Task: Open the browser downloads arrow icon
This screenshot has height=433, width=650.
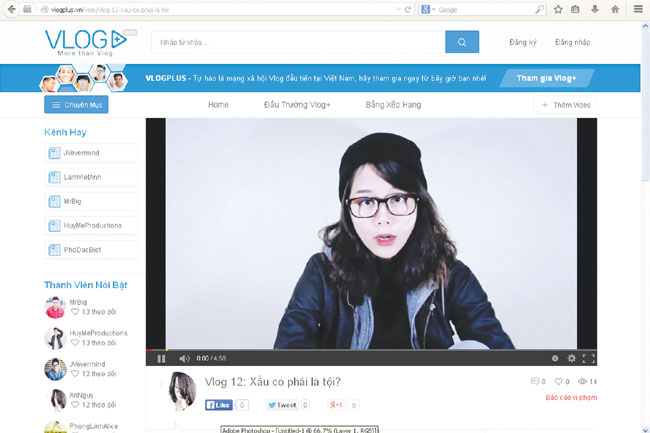Action: point(595,9)
